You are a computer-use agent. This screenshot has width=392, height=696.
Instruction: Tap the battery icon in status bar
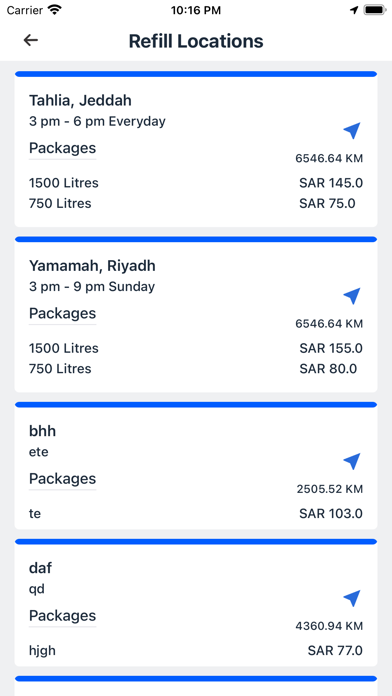[375, 10]
